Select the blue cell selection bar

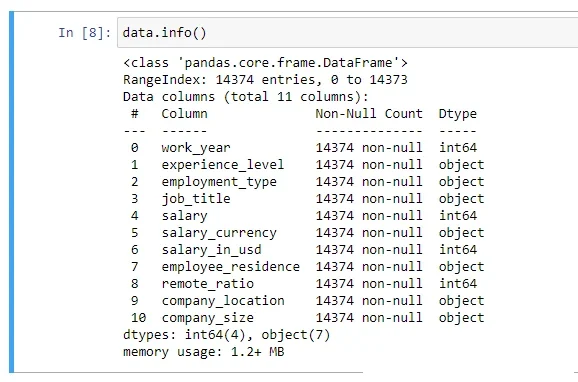pos(11,192)
